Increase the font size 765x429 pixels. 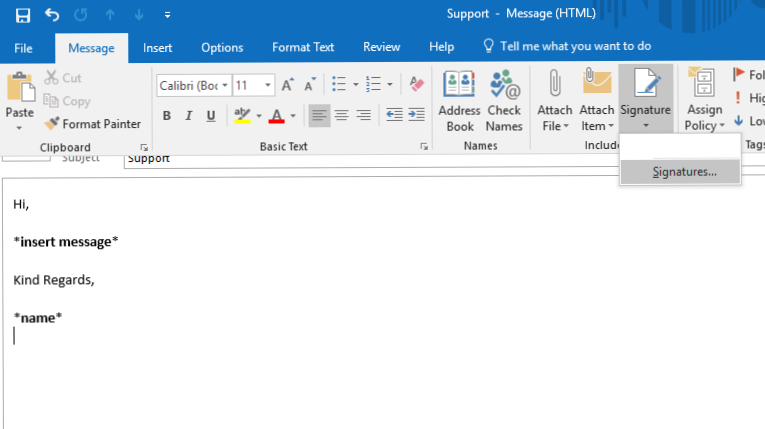pyautogui.click(x=288, y=86)
